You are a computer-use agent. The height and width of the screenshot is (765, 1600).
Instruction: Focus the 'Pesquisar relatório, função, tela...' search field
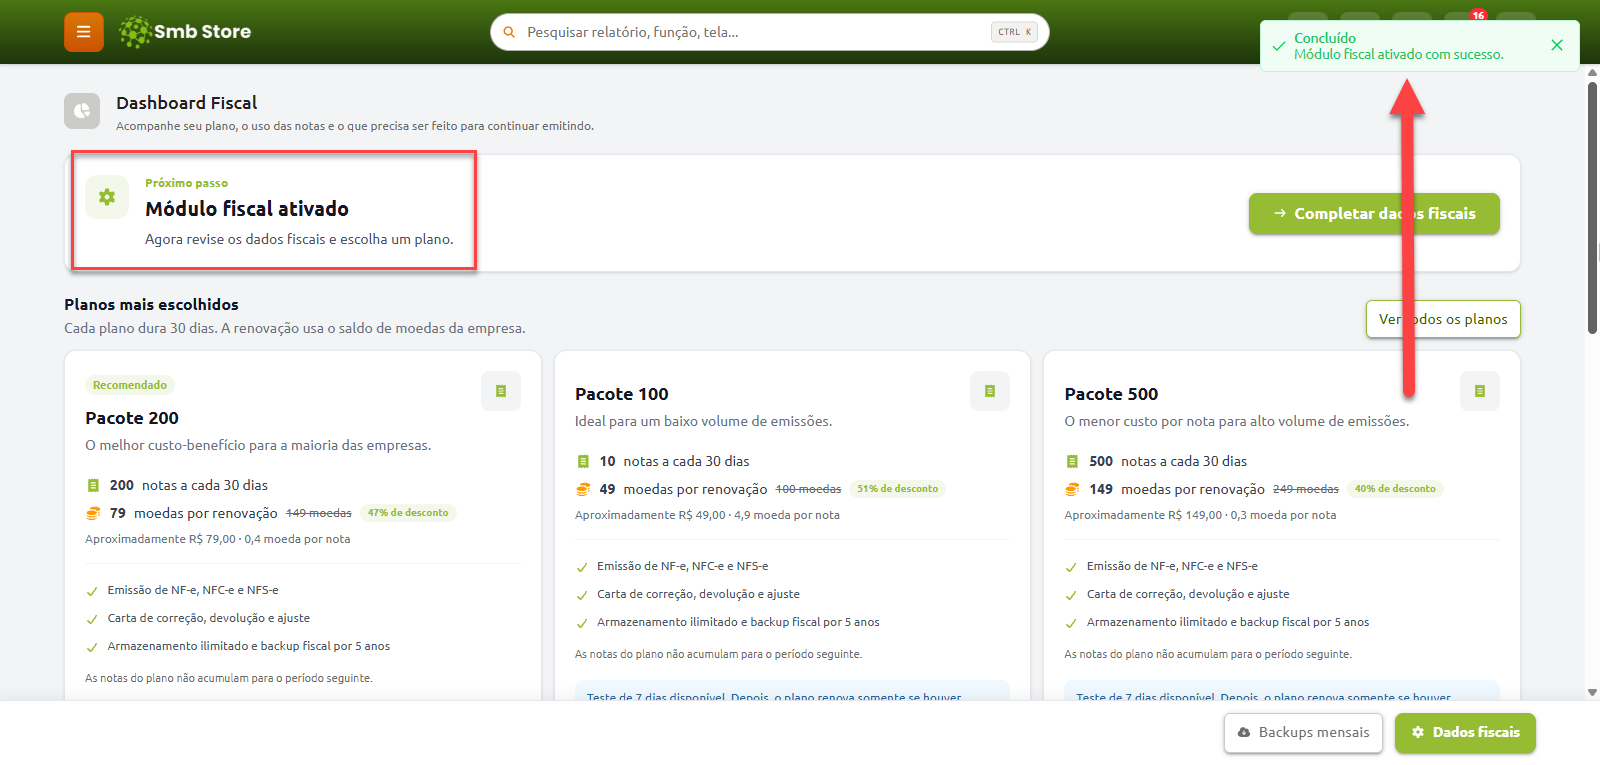[770, 32]
